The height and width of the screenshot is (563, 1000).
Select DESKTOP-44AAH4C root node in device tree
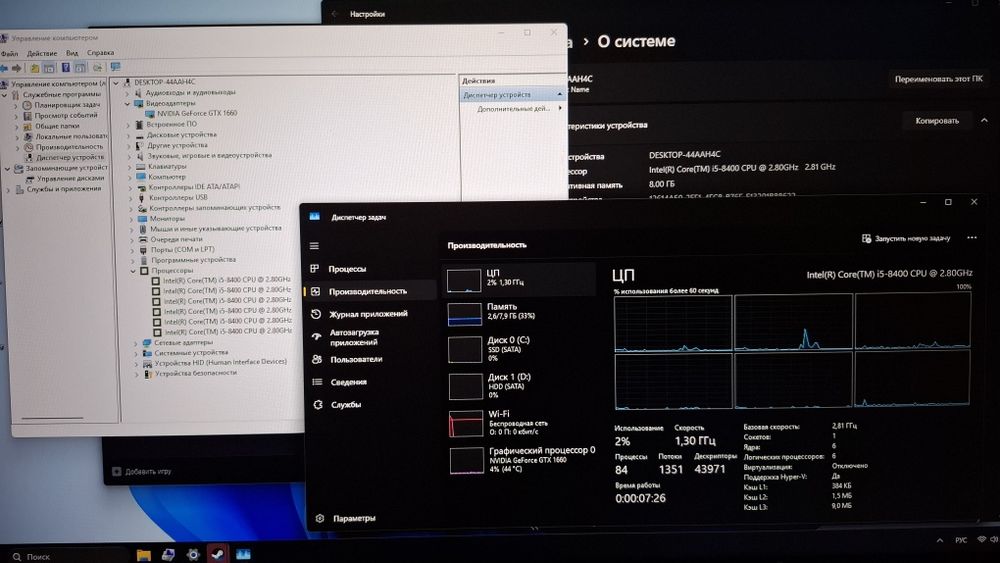[165, 82]
